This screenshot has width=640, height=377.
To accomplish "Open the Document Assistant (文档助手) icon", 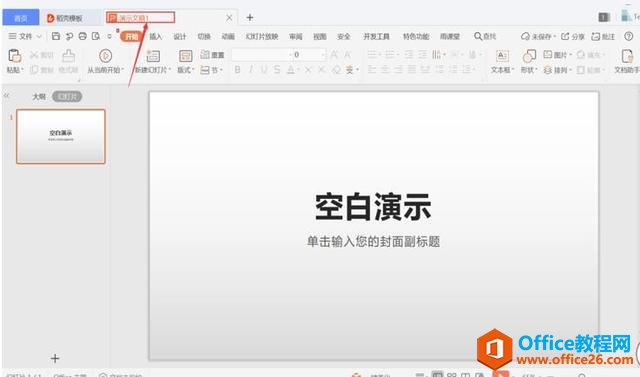I will tap(627, 55).
